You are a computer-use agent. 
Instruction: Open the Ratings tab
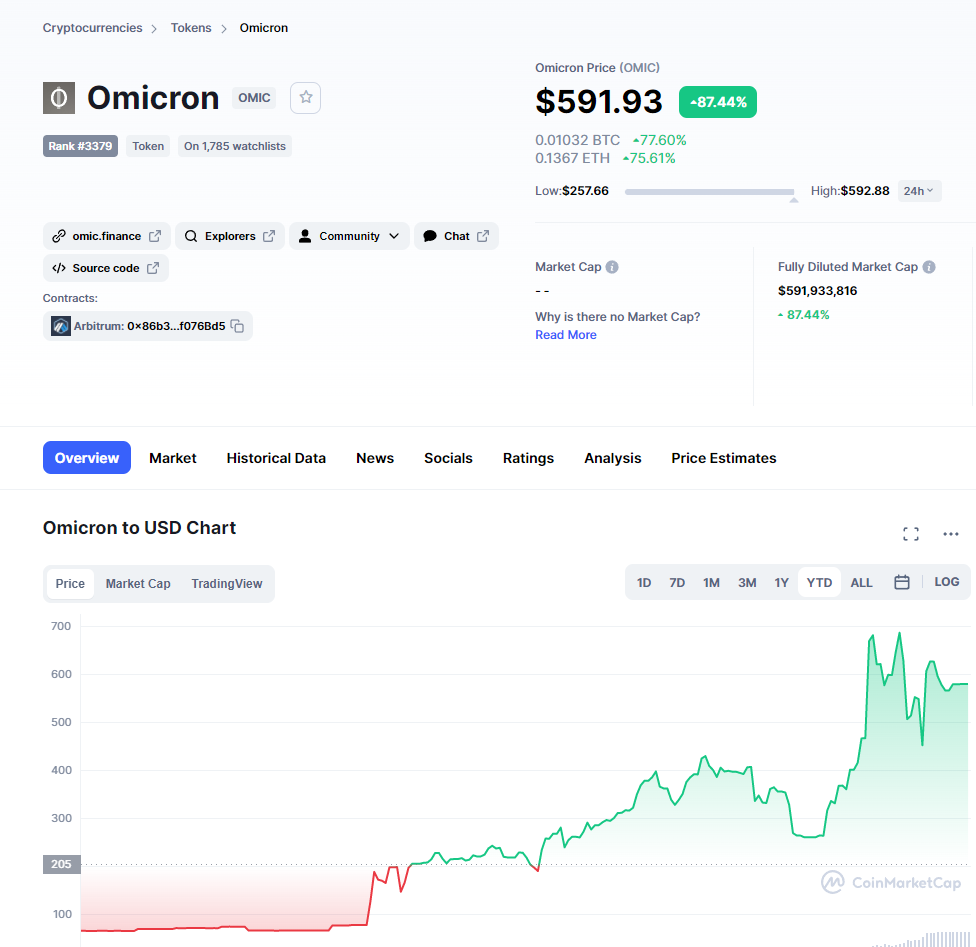(x=528, y=458)
